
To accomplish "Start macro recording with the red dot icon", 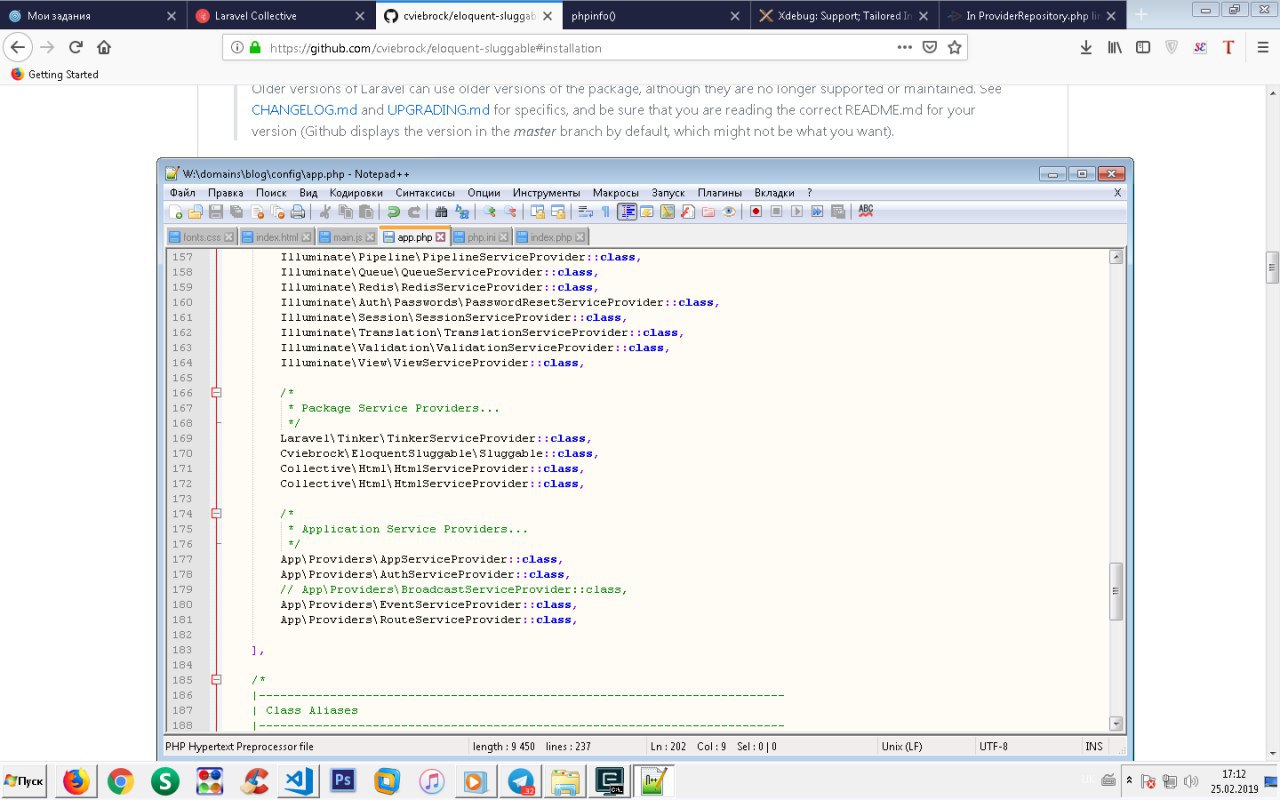I will (x=756, y=211).
